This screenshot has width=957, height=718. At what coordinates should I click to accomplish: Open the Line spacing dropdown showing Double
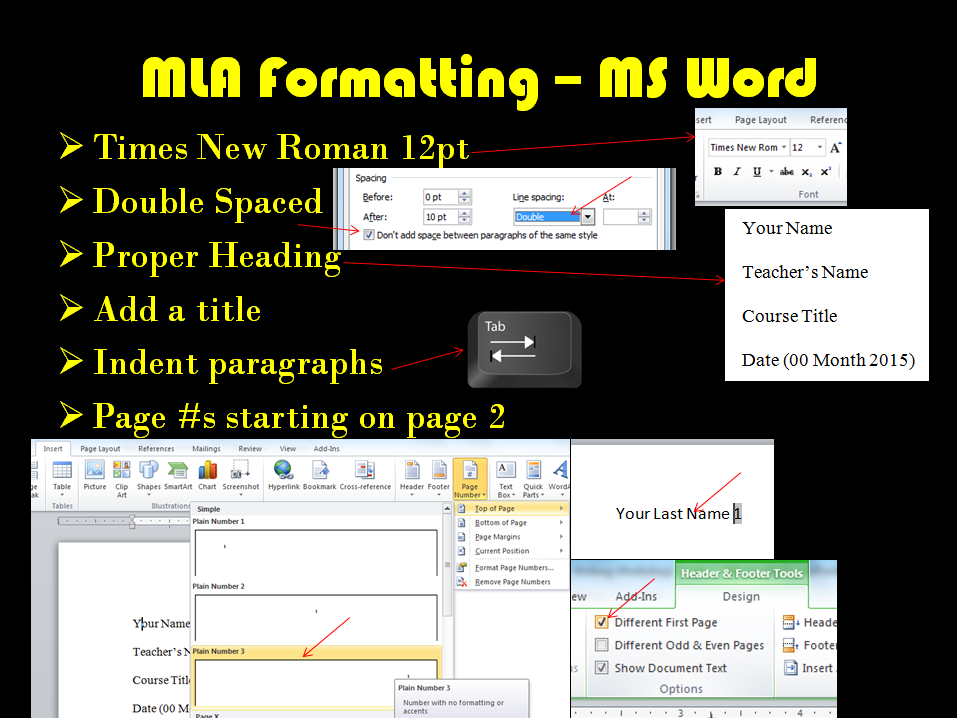click(554, 217)
